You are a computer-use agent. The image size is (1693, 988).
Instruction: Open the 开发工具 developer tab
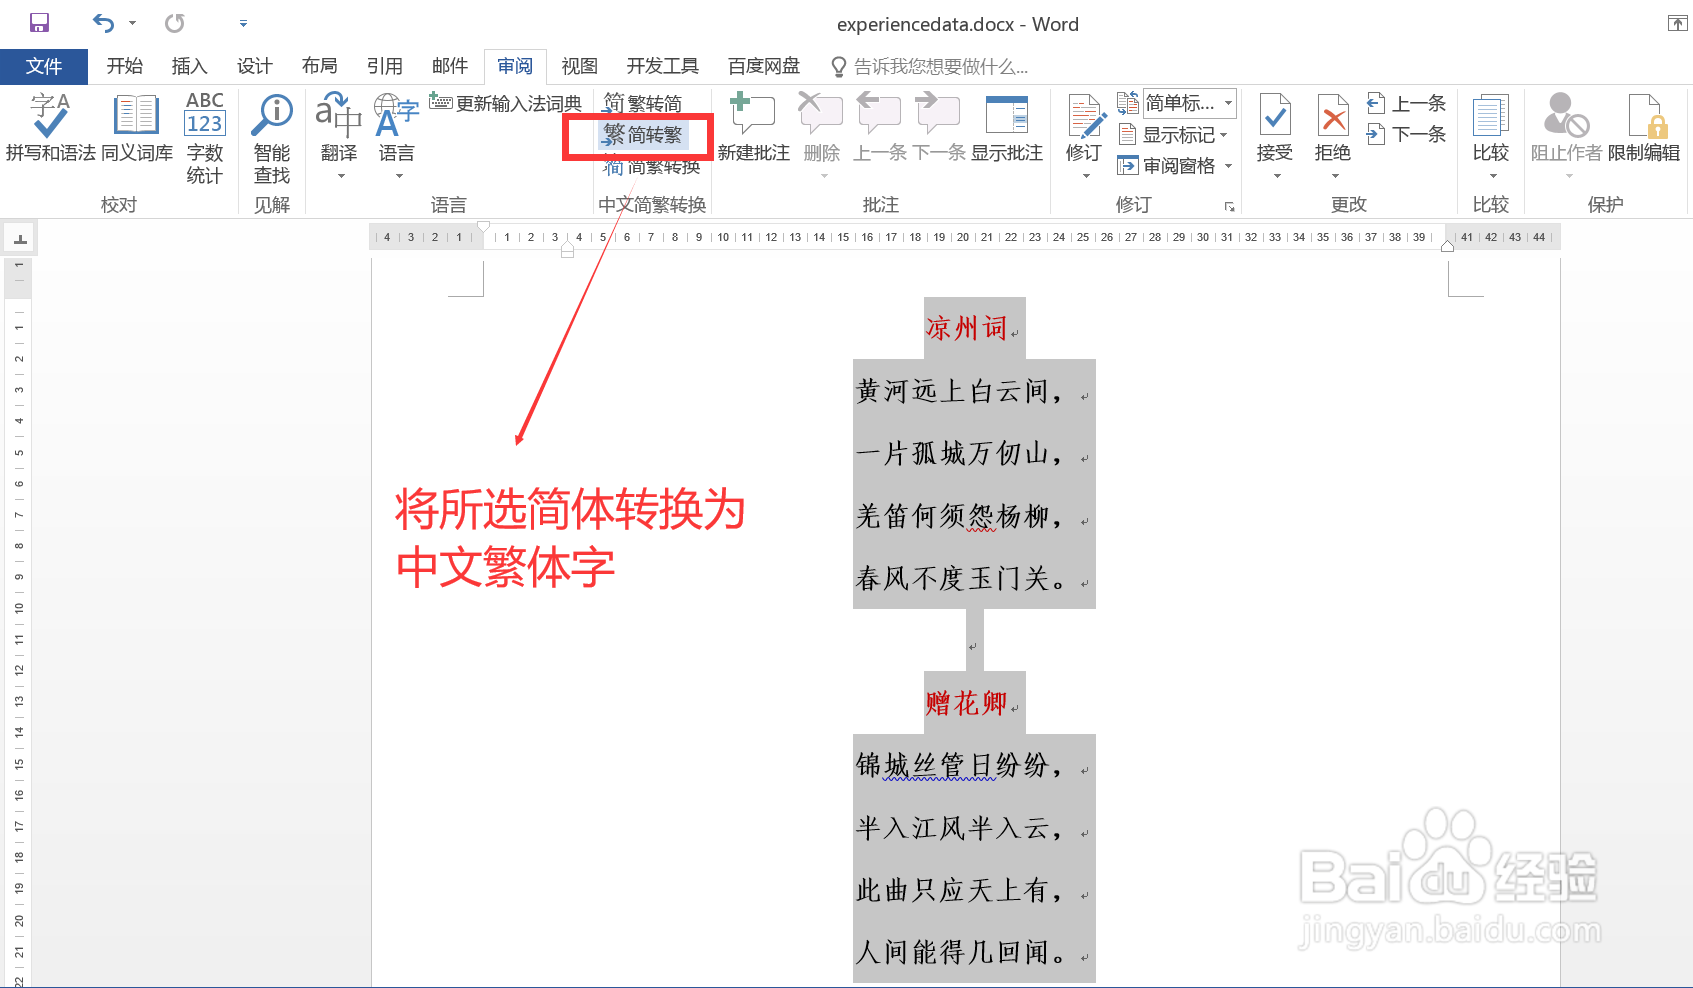661,66
